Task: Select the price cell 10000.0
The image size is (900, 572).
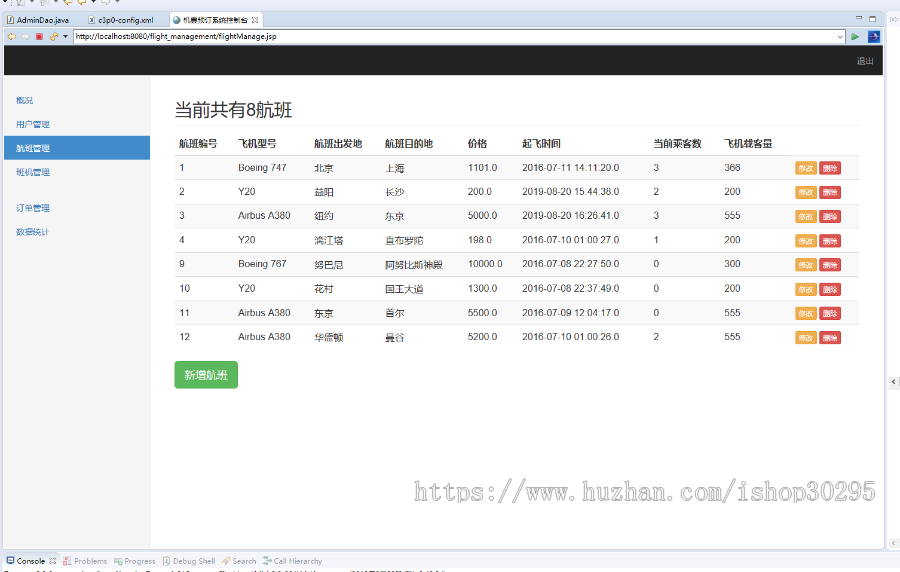Action: [485, 264]
